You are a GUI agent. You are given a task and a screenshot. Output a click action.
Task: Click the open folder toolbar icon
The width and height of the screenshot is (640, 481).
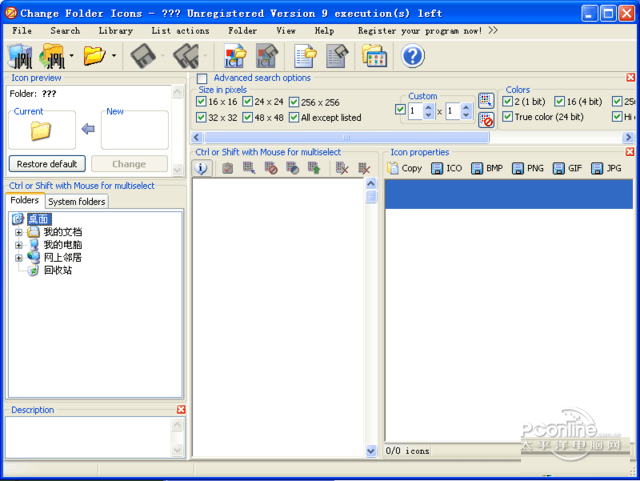click(x=94, y=57)
